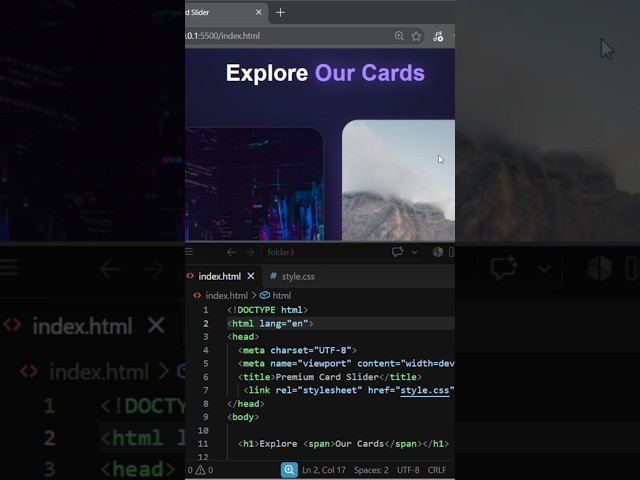Switch to the style.css editor tab
This screenshot has height=480, width=640.
pyautogui.click(x=298, y=277)
